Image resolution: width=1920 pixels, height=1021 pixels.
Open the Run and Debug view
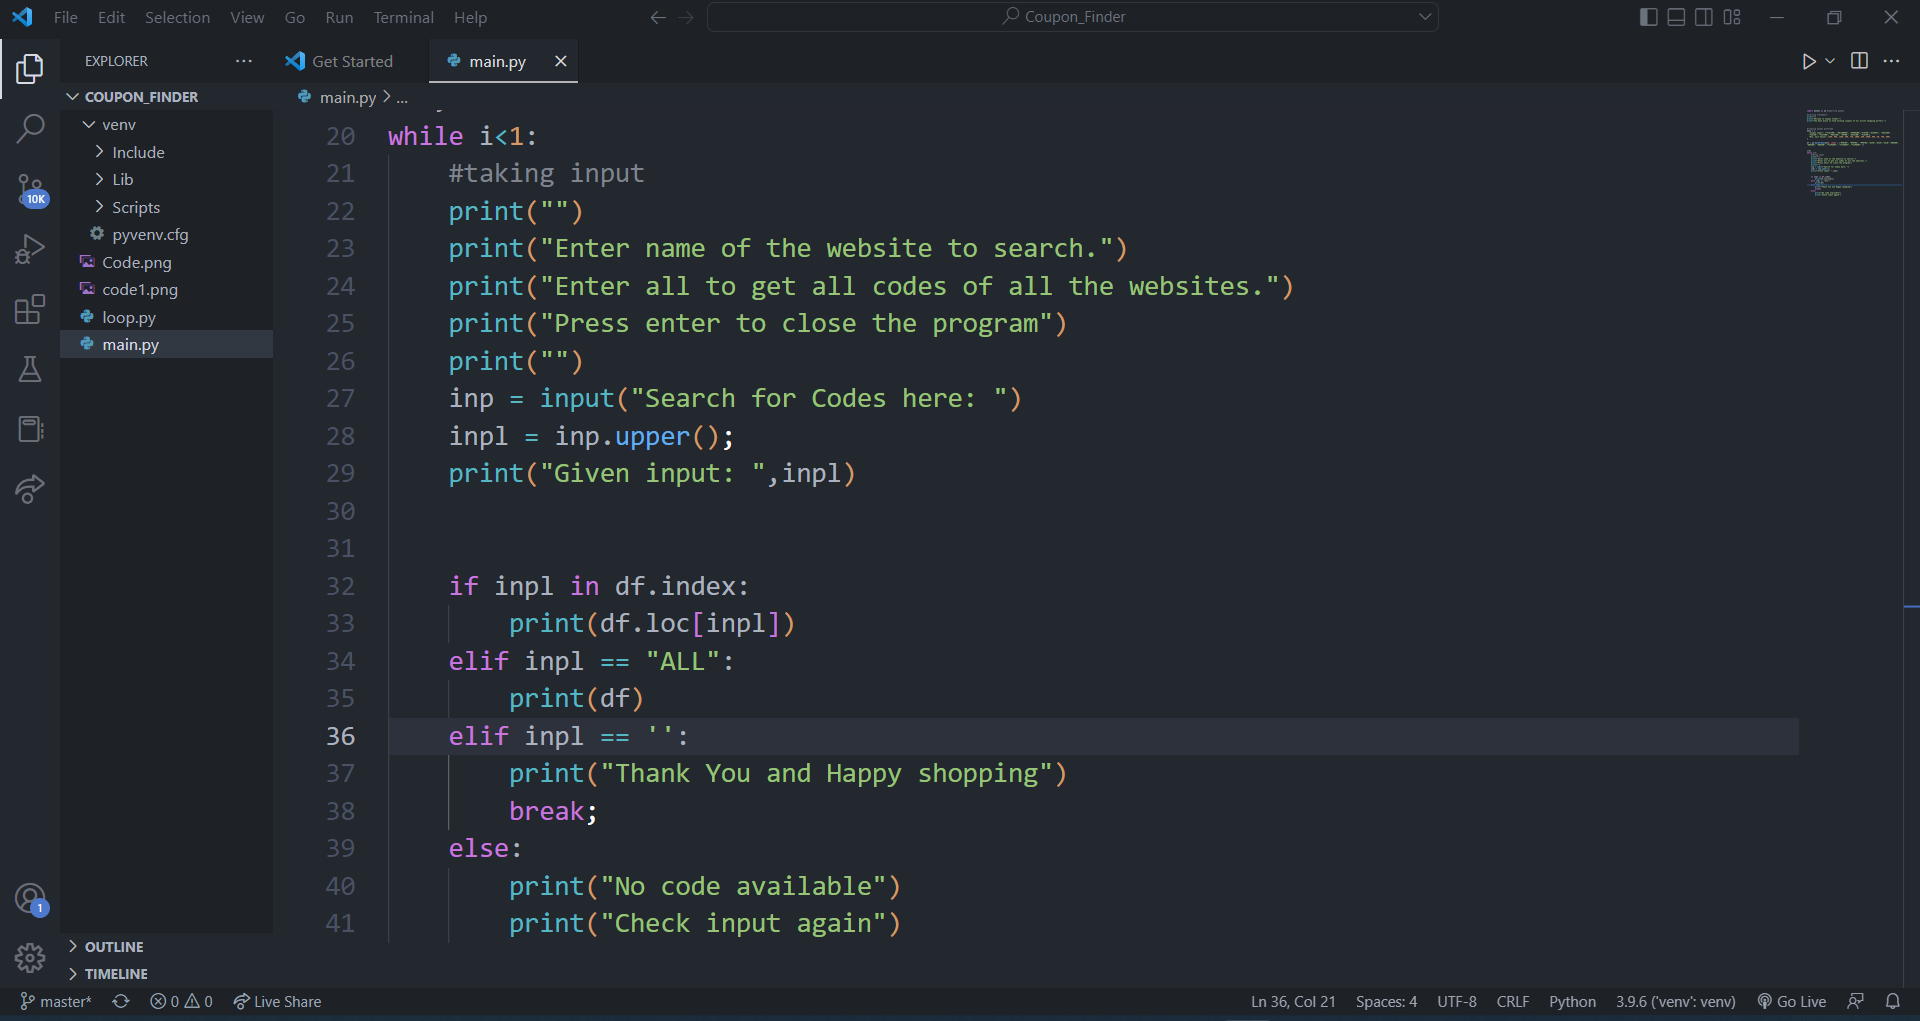coord(30,249)
